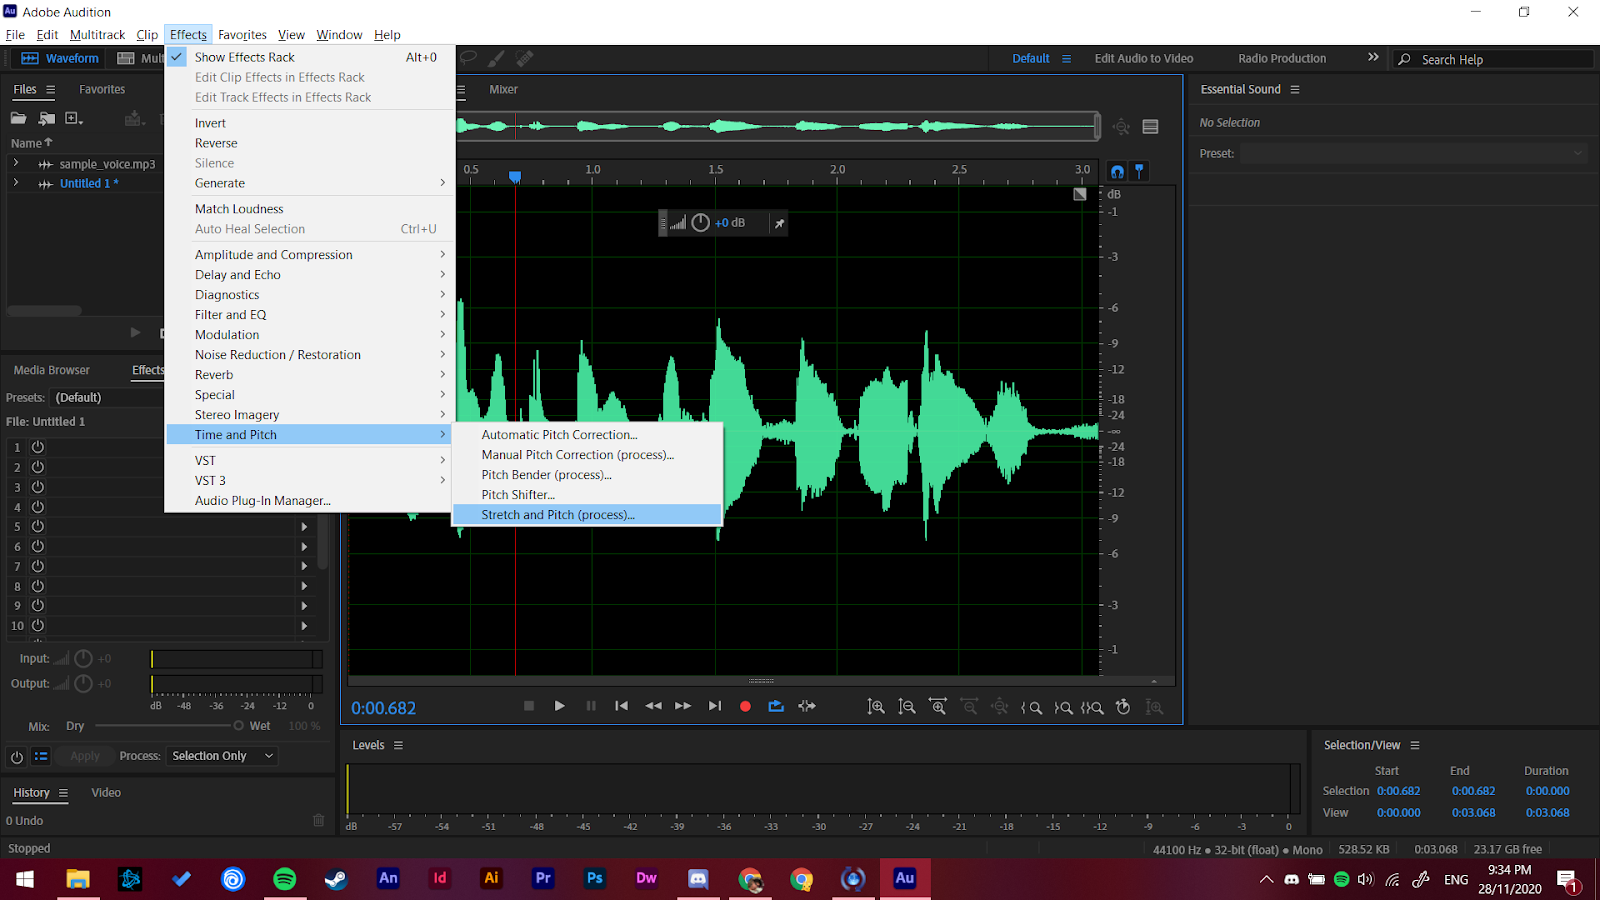Zoom in time icon
1600x900 pixels.
tap(938, 707)
